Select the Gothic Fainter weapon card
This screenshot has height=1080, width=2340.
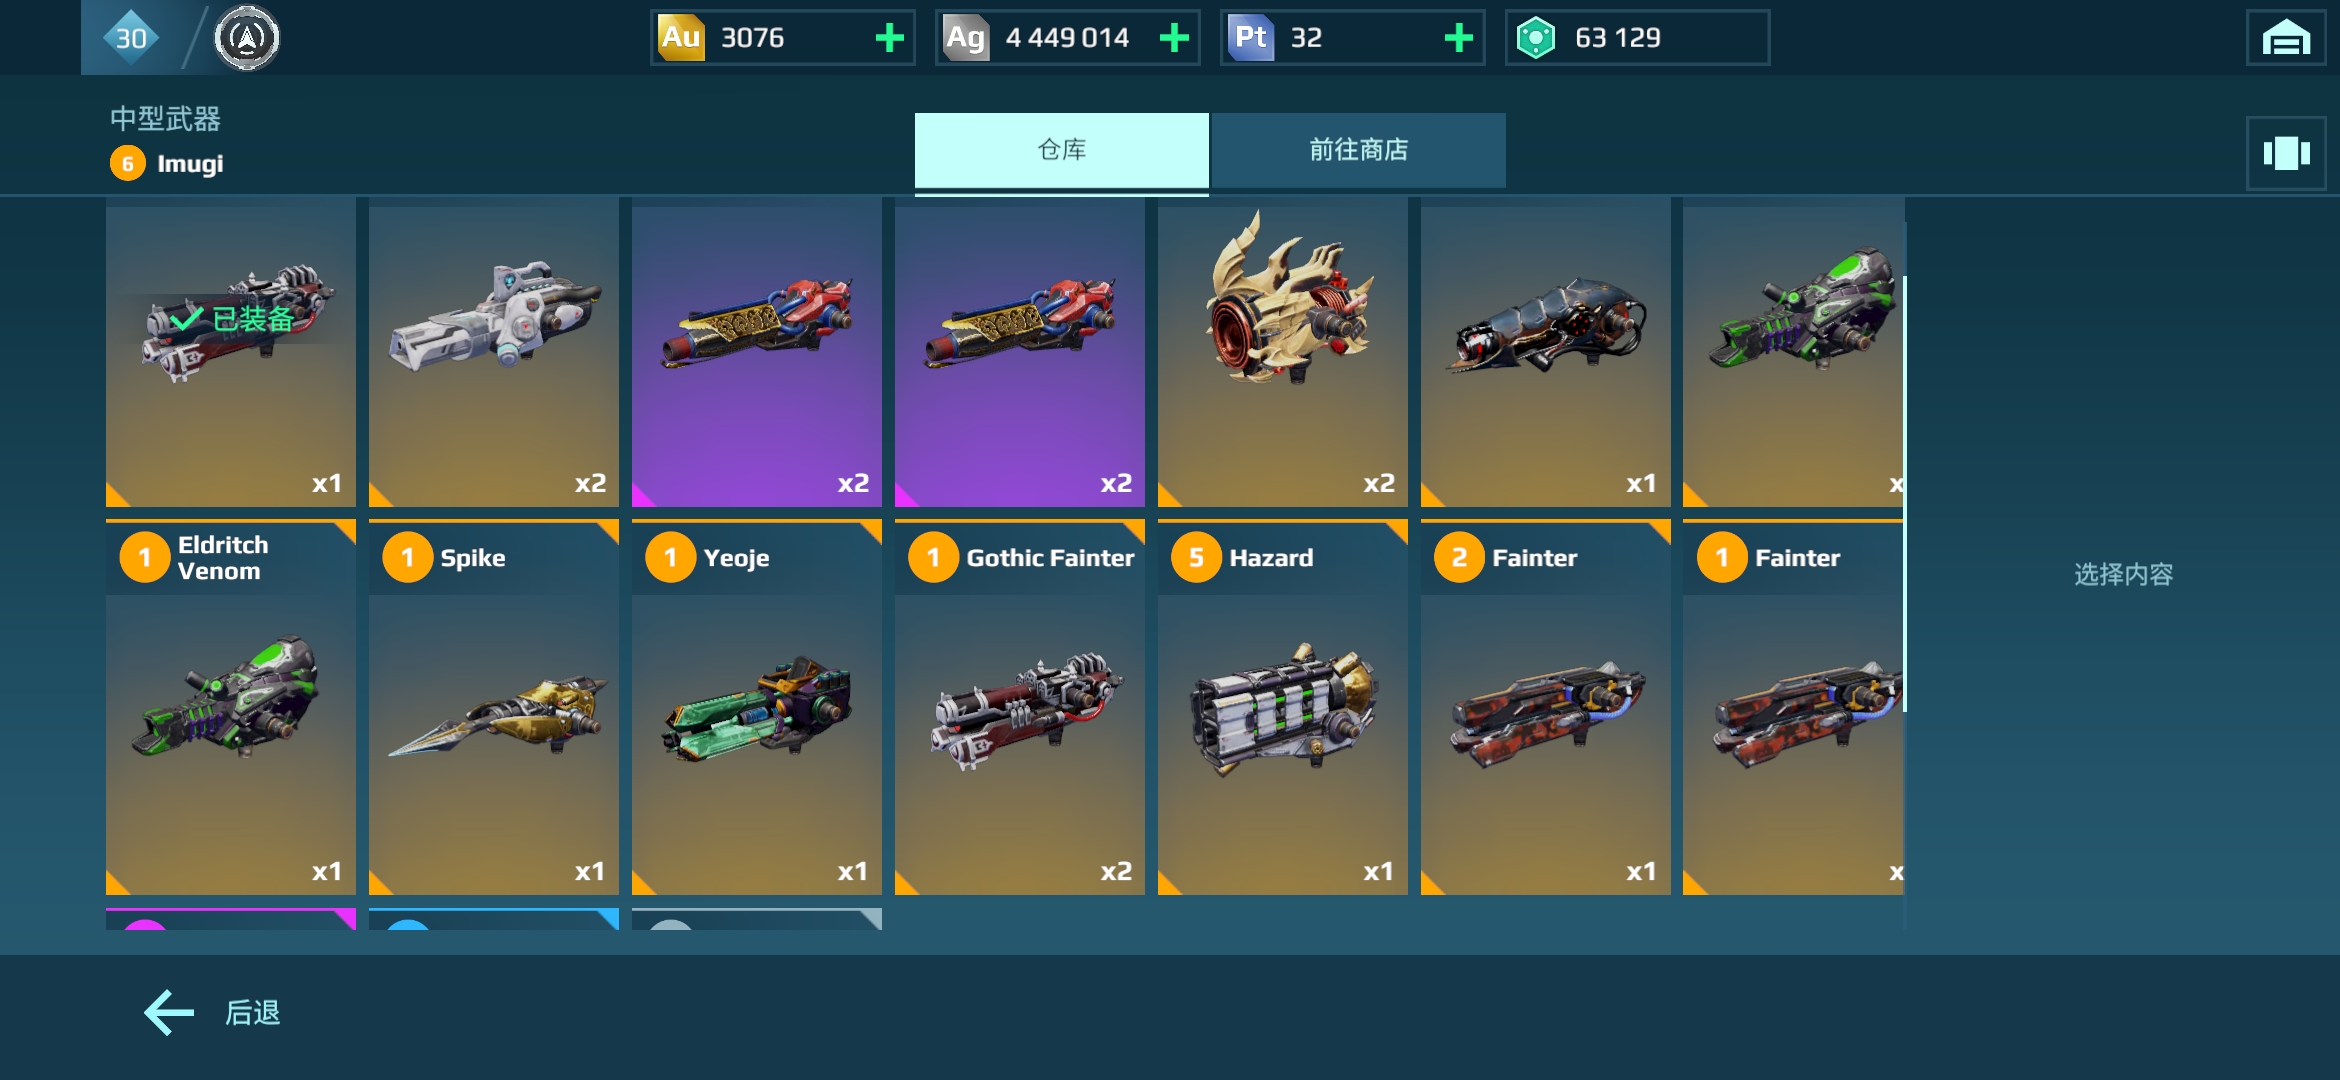(1020, 707)
